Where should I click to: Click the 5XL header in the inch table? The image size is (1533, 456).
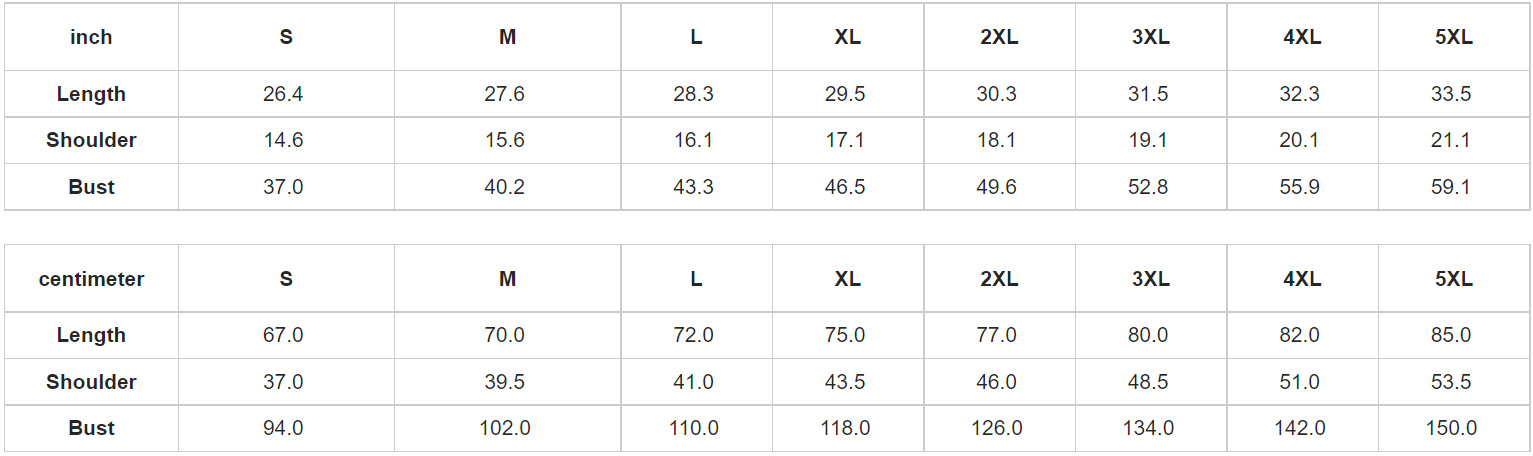1453,38
